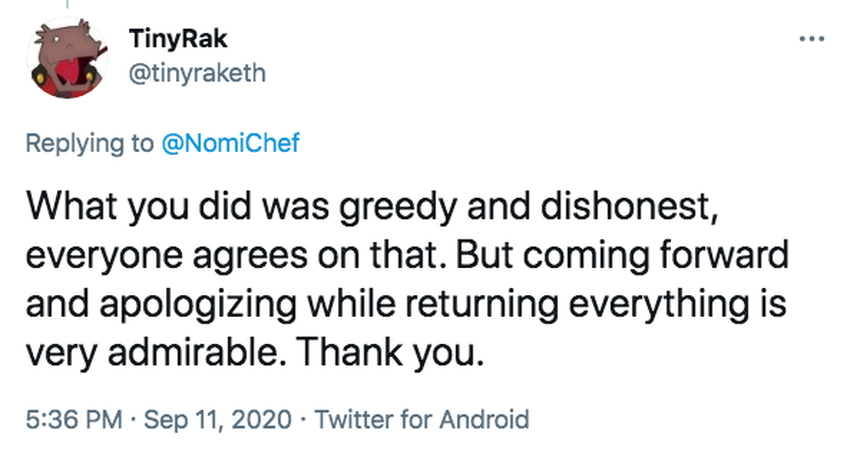Viewport: 850px width, 460px height.
Task: Open the Twitter for Android source link
Action: [421, 419]
